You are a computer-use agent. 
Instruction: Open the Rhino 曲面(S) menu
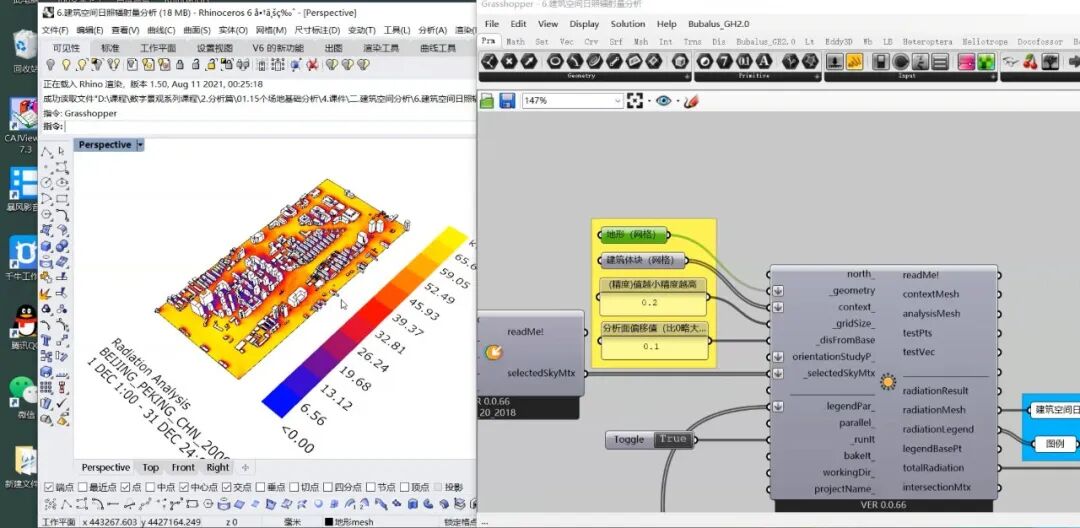pyautogui.click(x=196, y=30)
